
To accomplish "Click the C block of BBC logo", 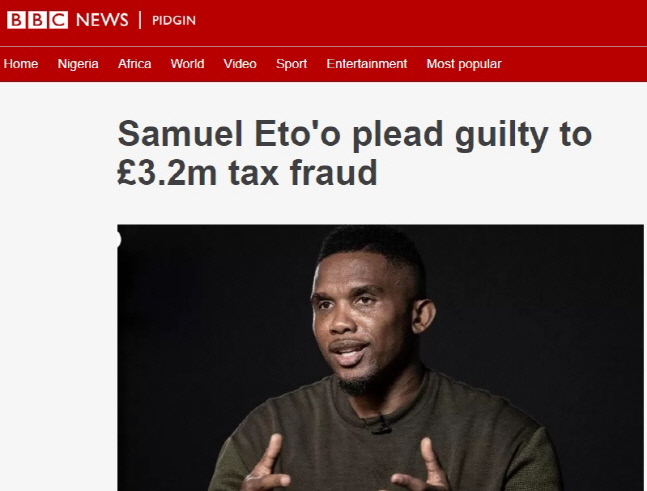I will coord(61,20).
